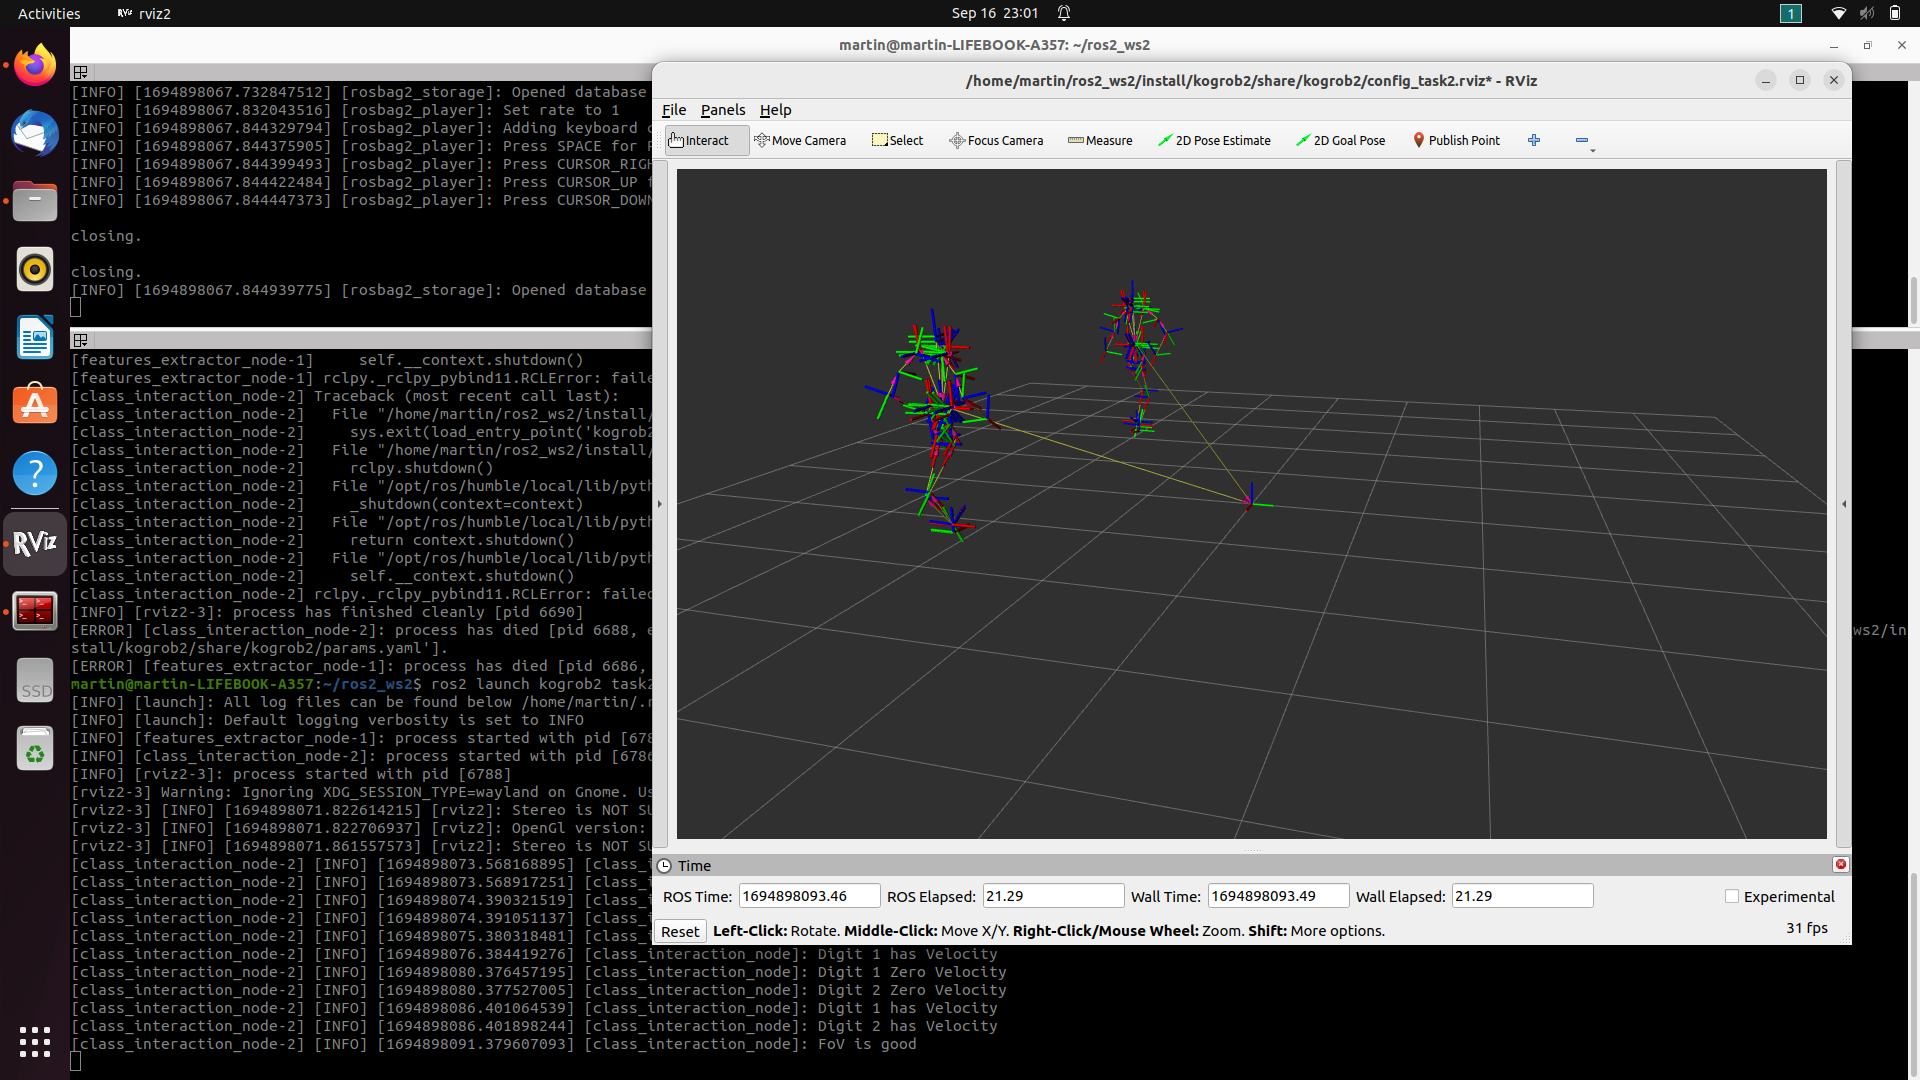
Task: Click the Focus Camera tool
Action: click(x=996, y=141)
